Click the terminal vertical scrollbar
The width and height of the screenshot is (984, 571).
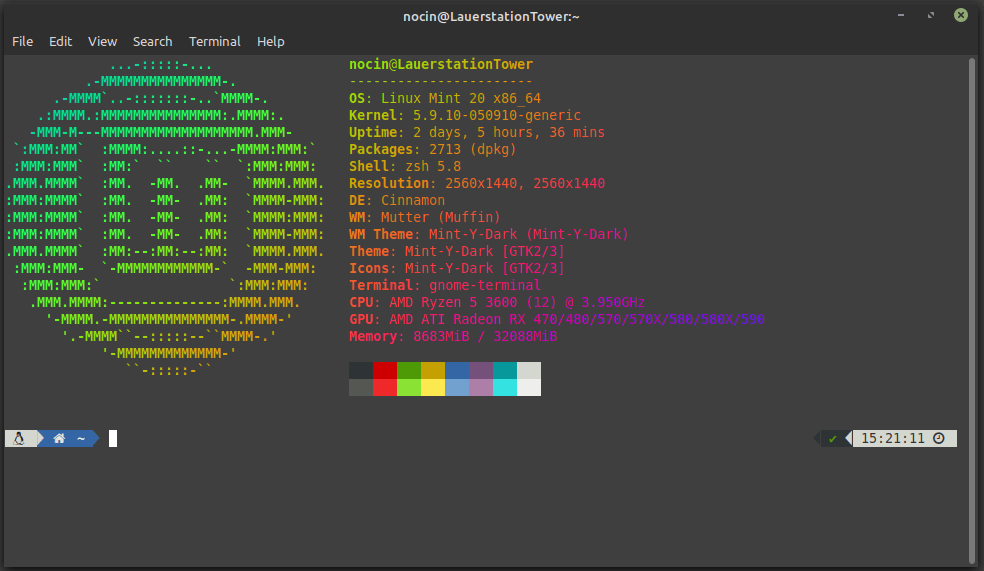point(972,311)
